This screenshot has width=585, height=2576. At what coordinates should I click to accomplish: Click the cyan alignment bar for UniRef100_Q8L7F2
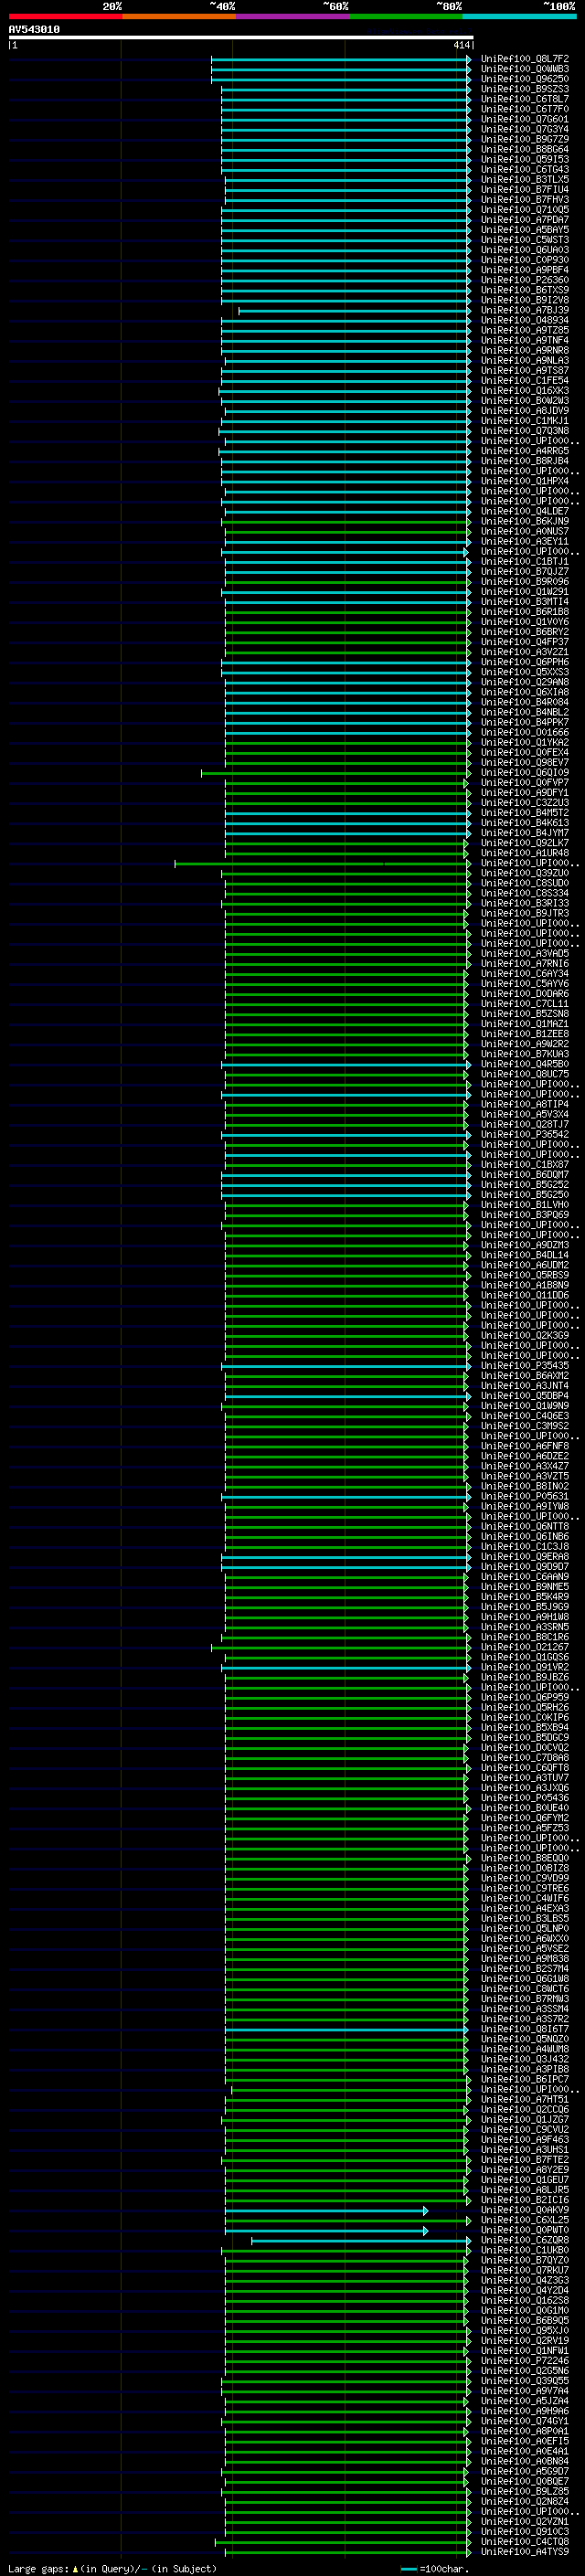(341, 59)
